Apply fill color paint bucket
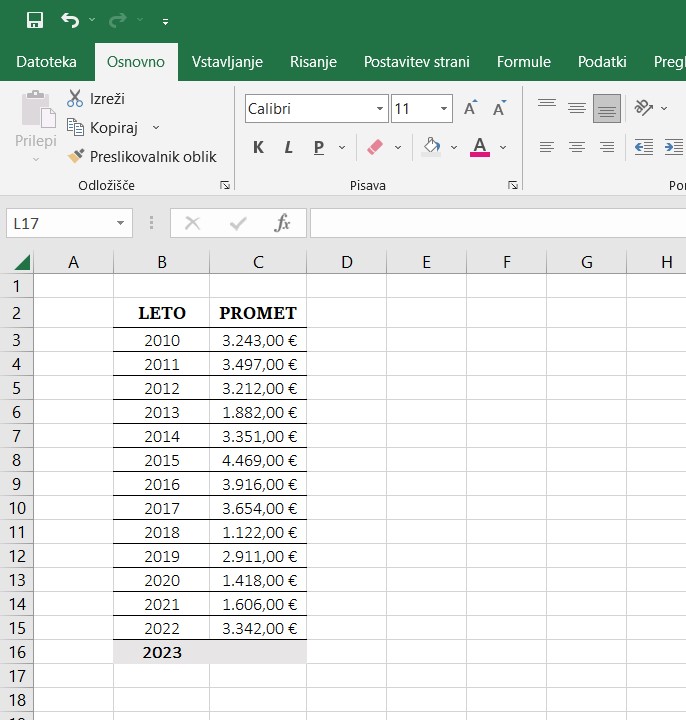 pos(431,147)
